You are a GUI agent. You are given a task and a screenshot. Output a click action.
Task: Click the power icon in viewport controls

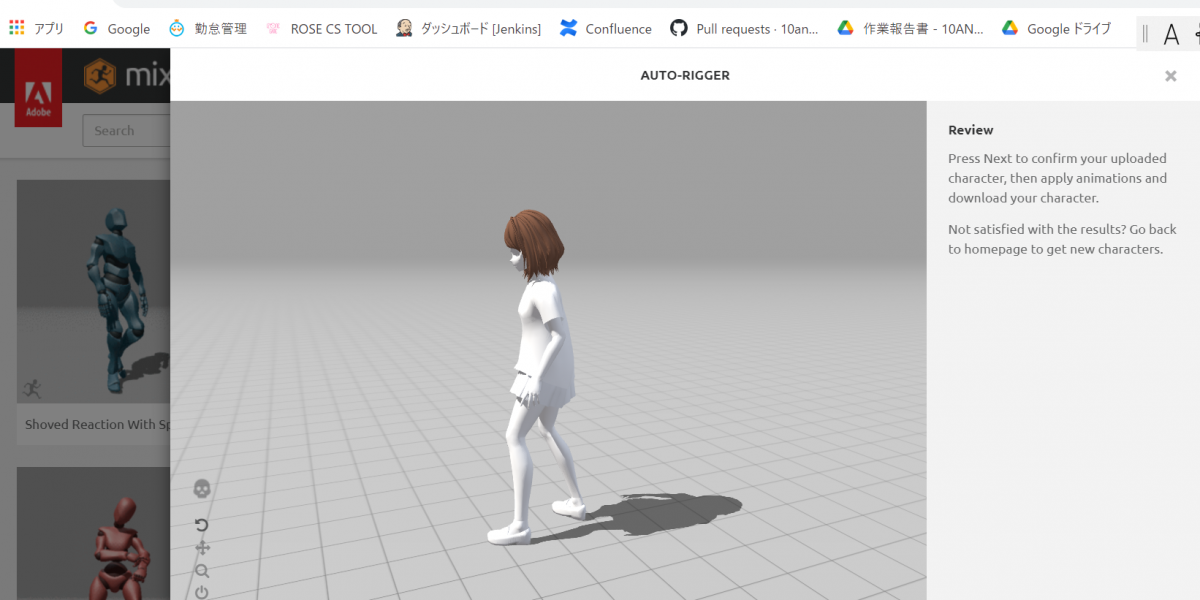(x=202, y=592)
